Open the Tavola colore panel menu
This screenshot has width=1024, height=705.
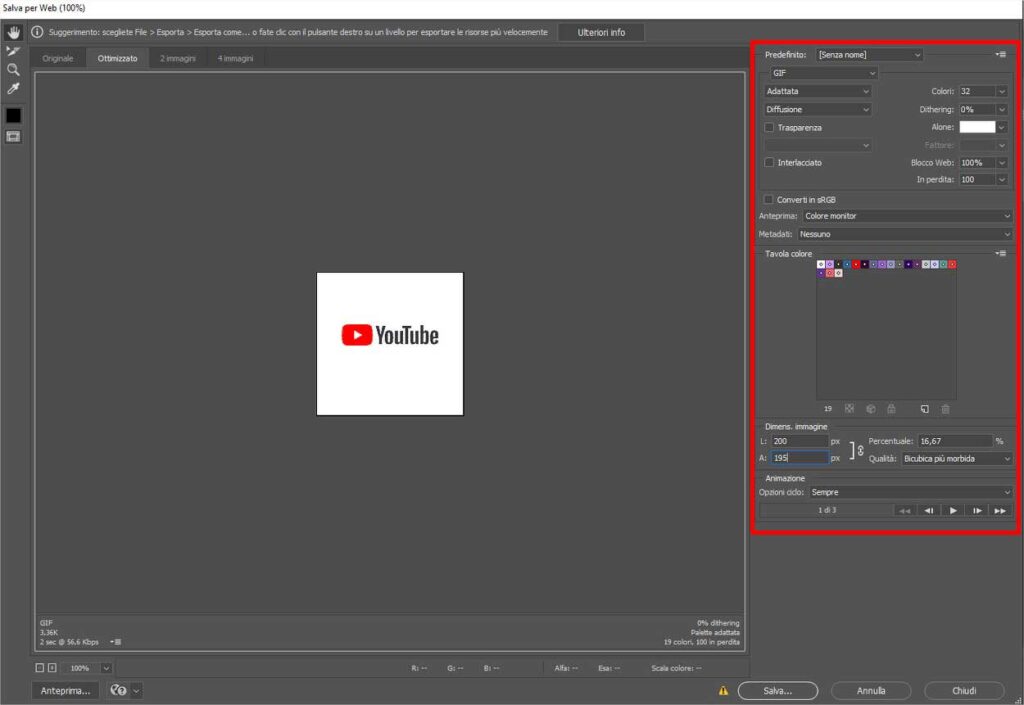1000,253
